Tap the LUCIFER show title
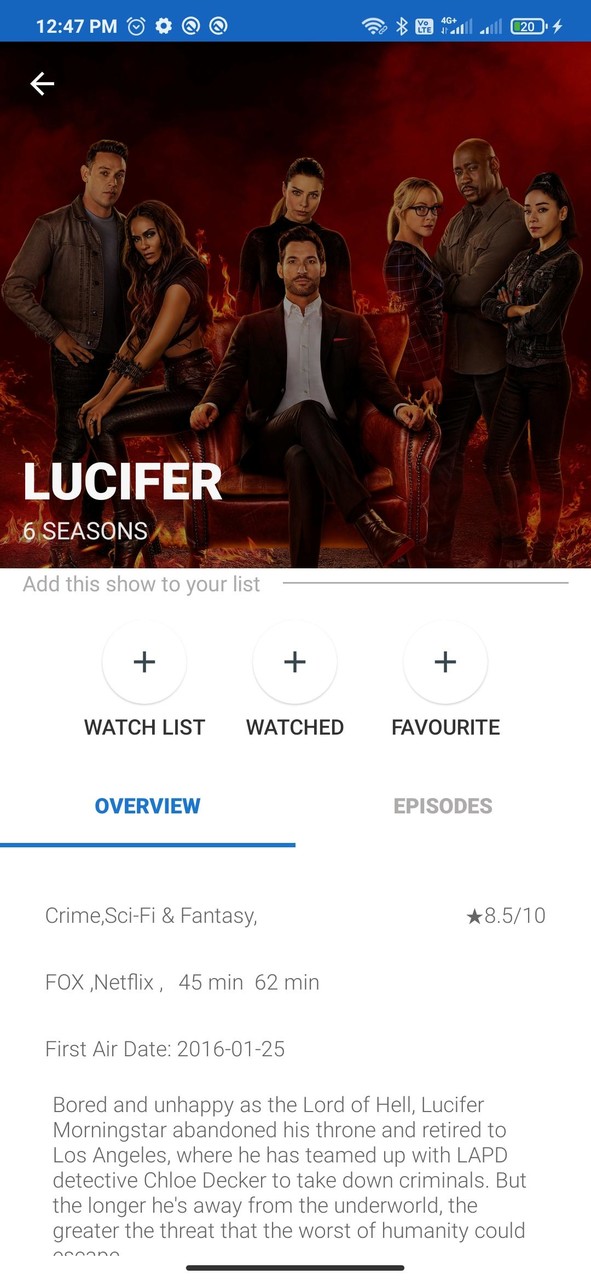Image resolution: width=591 pixels, height=1280 pixels. [x=122, y=483]
